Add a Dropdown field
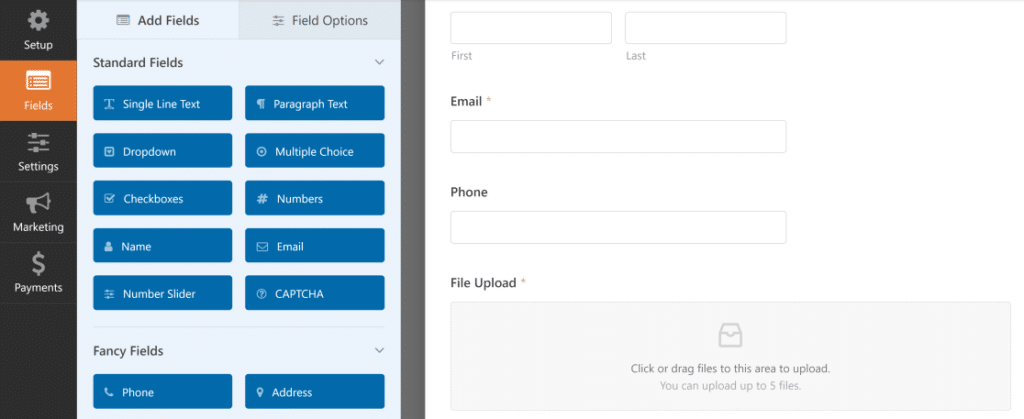Image resolution: width=1024 pixels, height=419 pixels. pyautogui.click(x=162, y=152)
